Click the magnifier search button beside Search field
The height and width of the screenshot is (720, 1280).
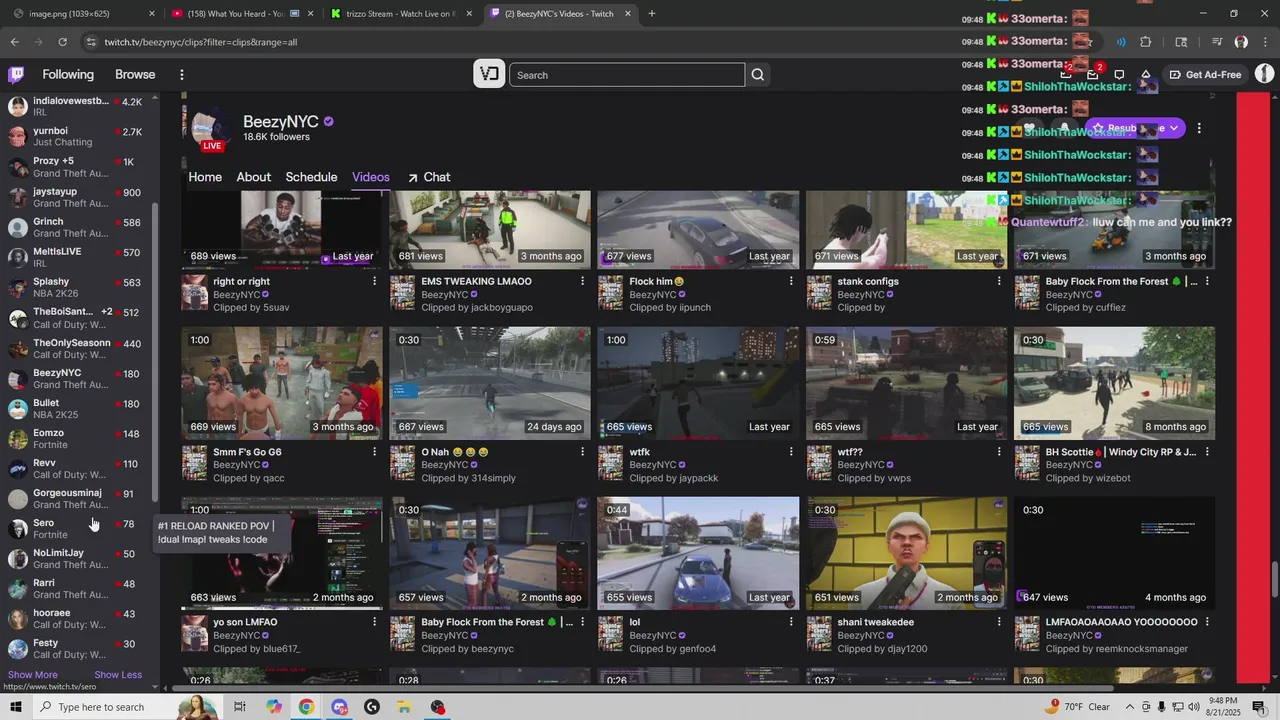[758, 75]
